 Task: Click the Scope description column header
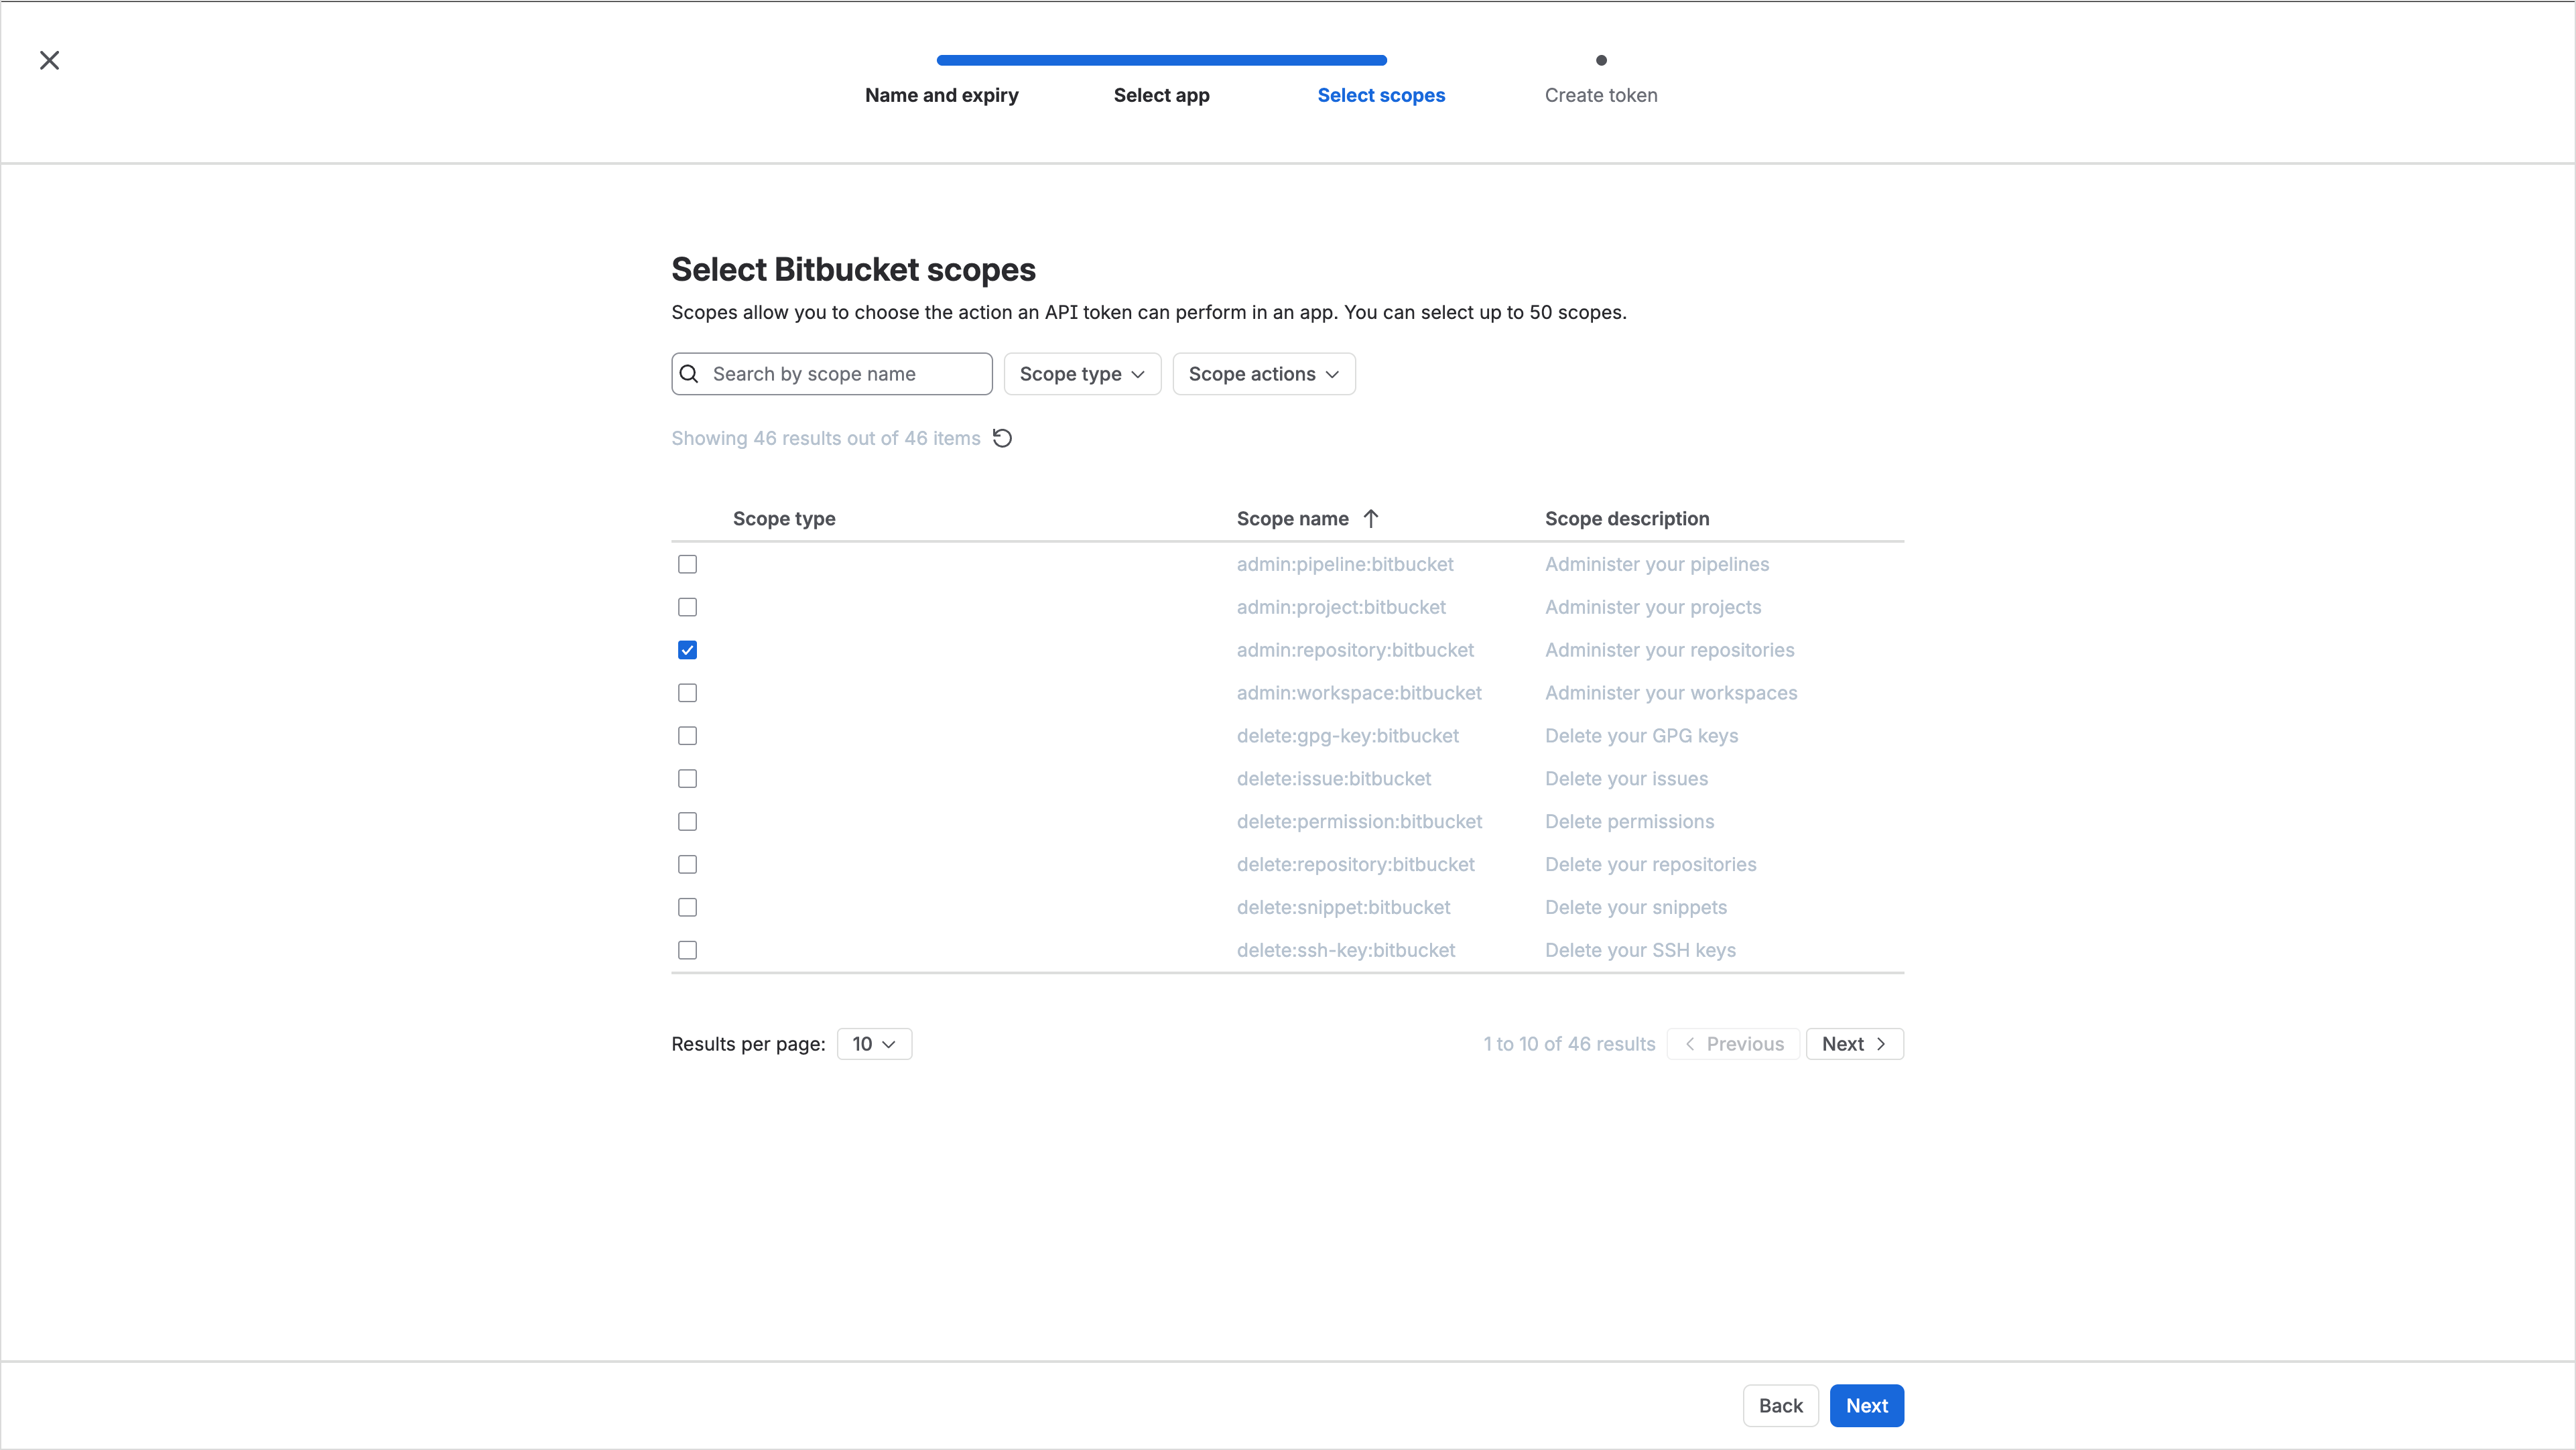tap(1627, 519)
